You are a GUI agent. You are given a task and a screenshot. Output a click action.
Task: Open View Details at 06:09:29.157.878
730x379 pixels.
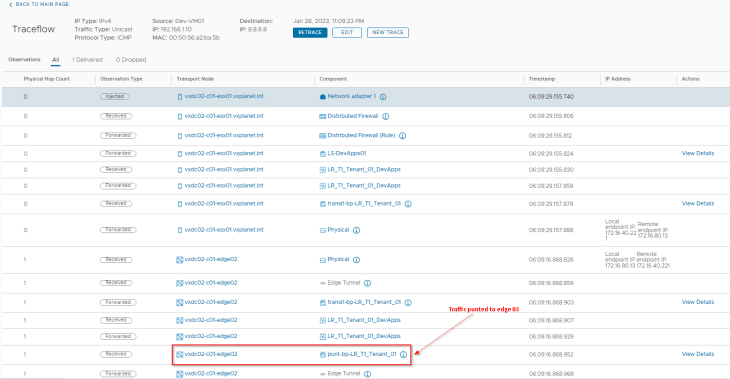[697, 203]
